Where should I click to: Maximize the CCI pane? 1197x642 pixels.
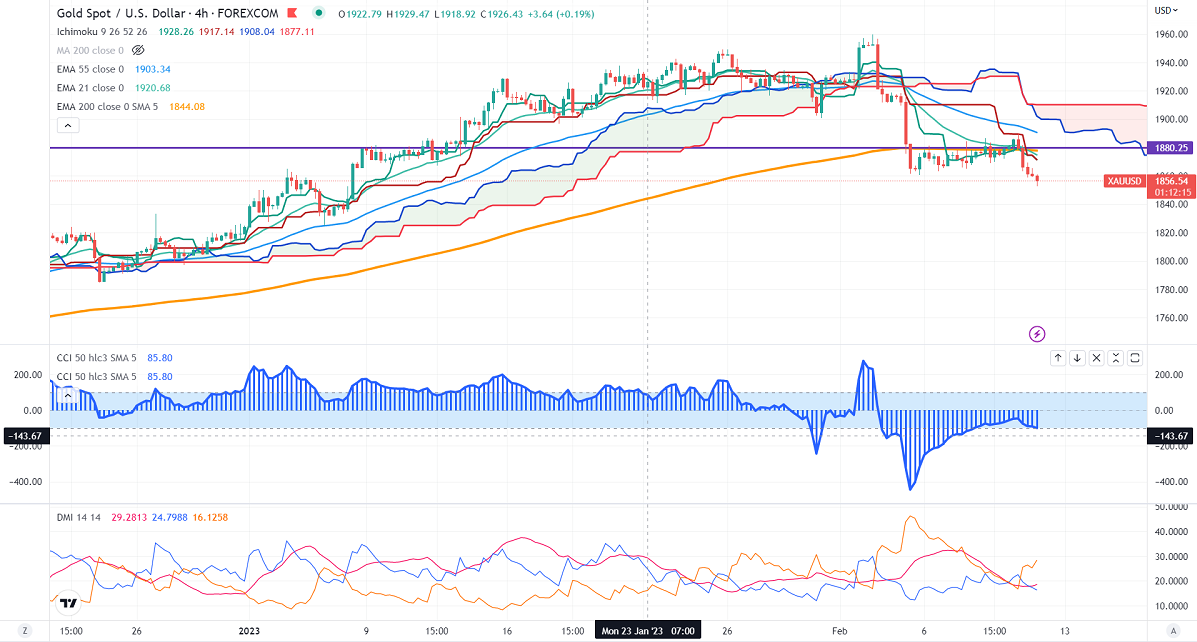1137,357
